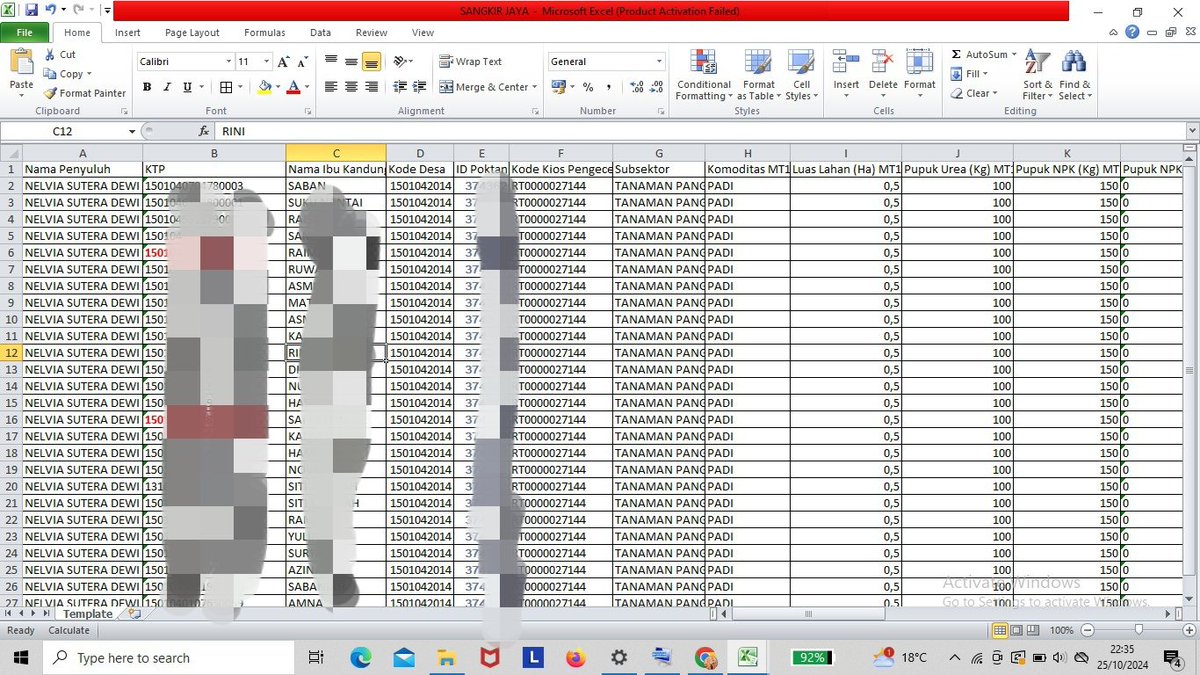Toggle Underline formatting
Image resolution: width=1200 pixels, height=675 pixels.
click(187, 87)
